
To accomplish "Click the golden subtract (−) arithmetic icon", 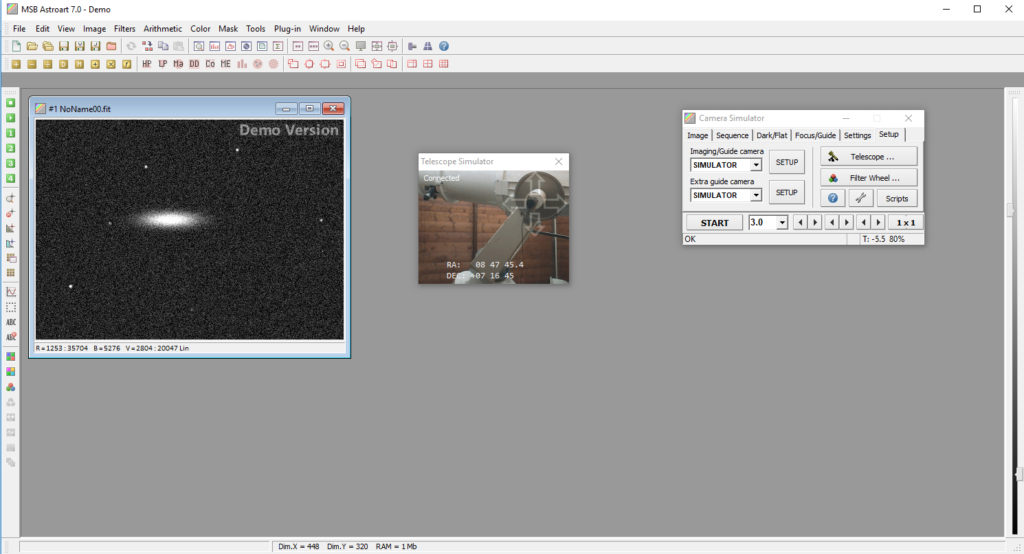I will [32, 64].
